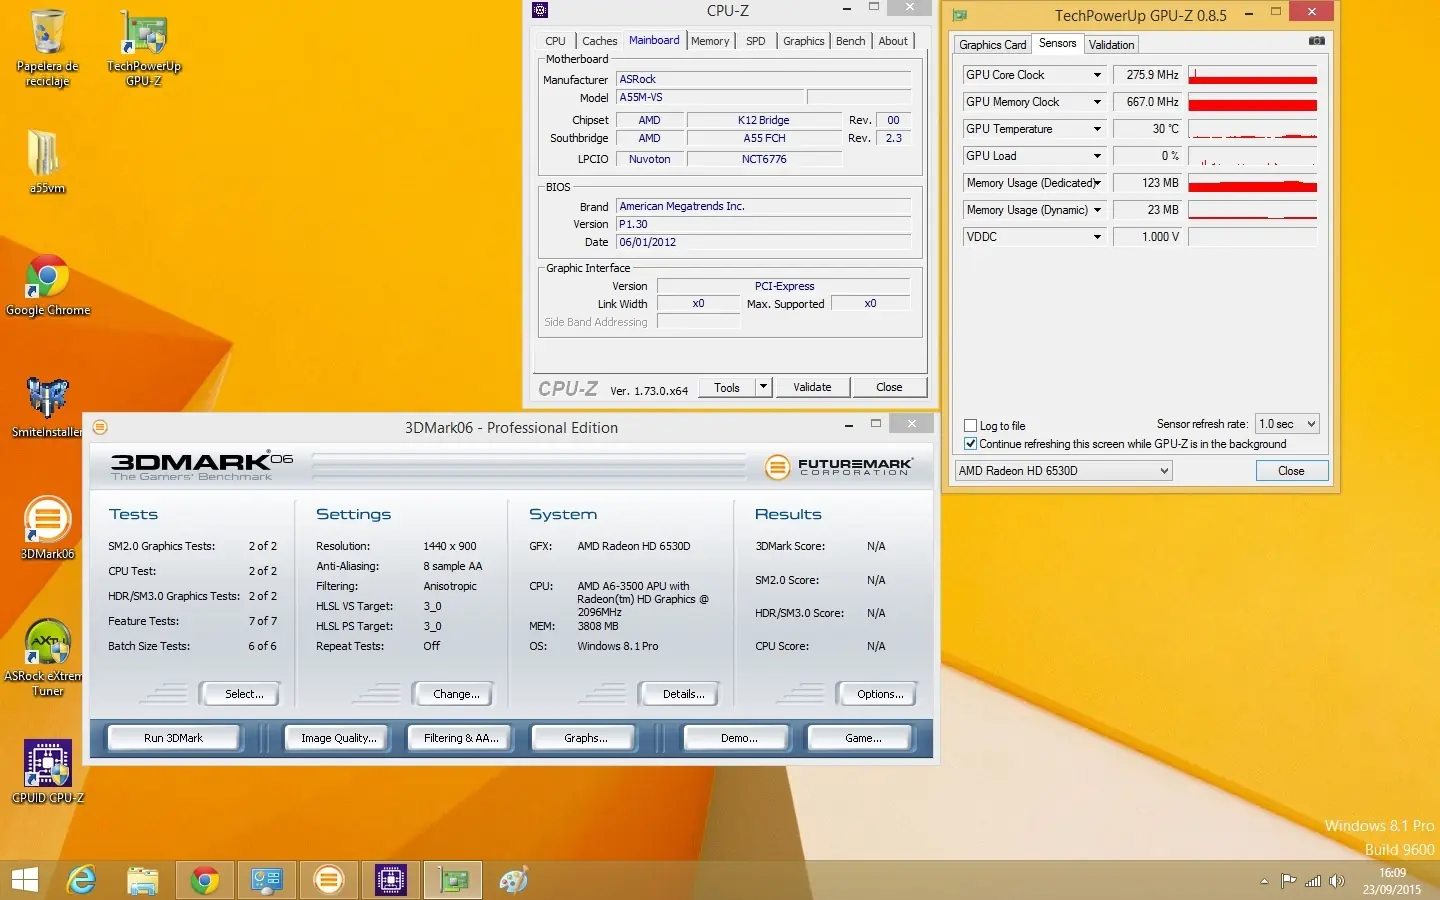Open the Memory tab in CPU-Z
The image size is (1440, 900).
[710, 41]
